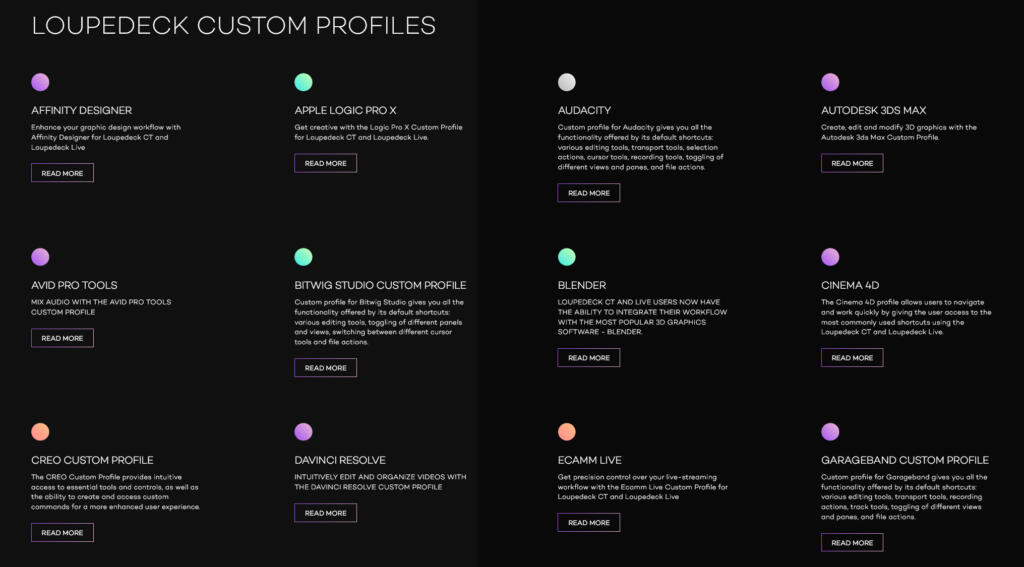
Task: Click the Bitwig Studio Custom Profile title
Action: pos(380,285)
